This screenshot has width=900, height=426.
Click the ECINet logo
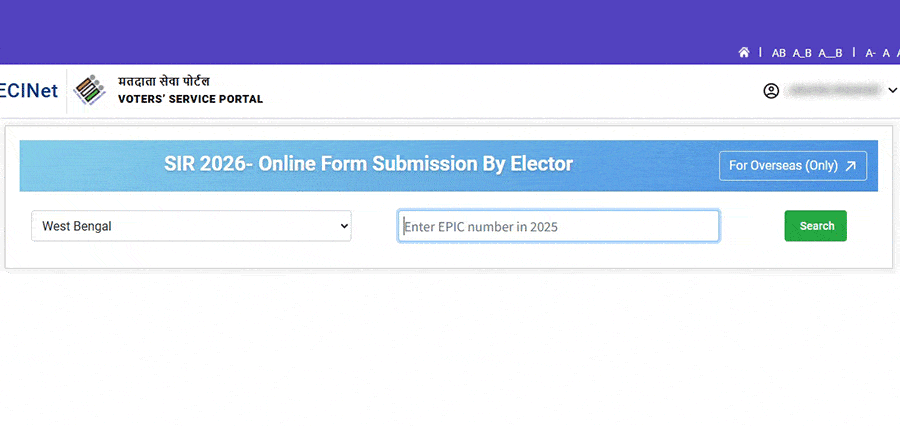click(28, 91)
